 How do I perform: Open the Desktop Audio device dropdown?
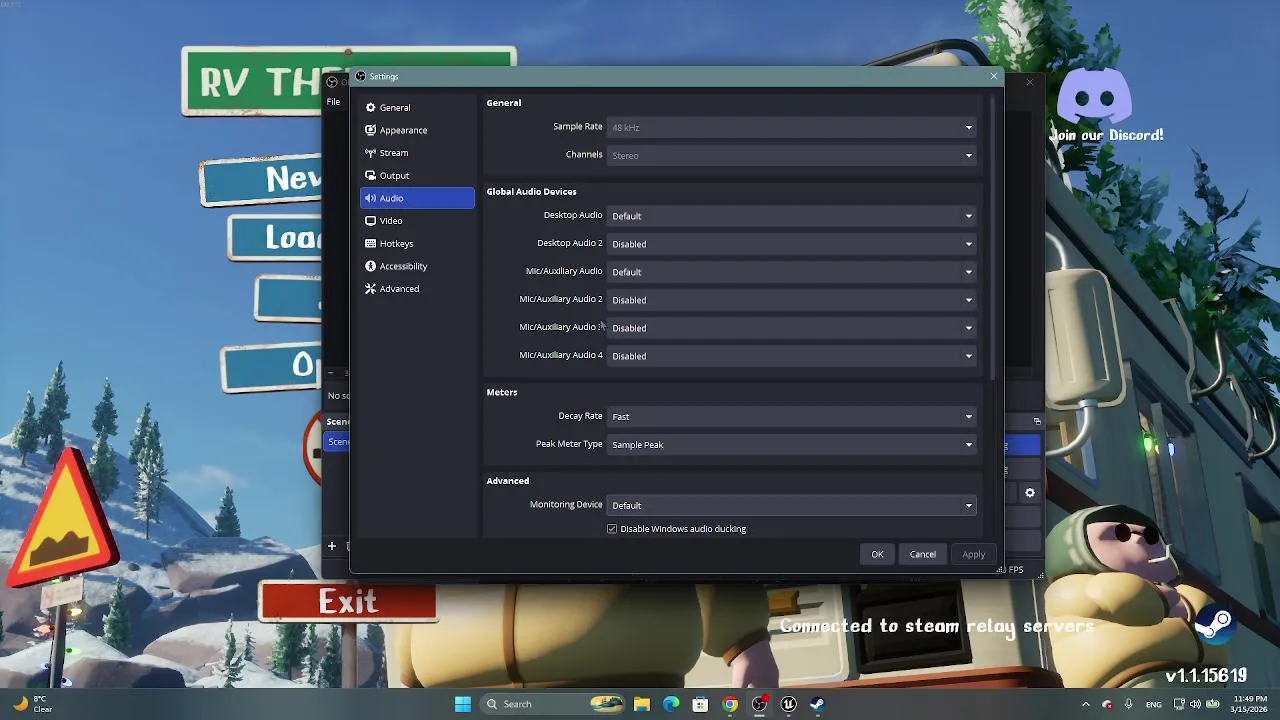click(791, 216)
